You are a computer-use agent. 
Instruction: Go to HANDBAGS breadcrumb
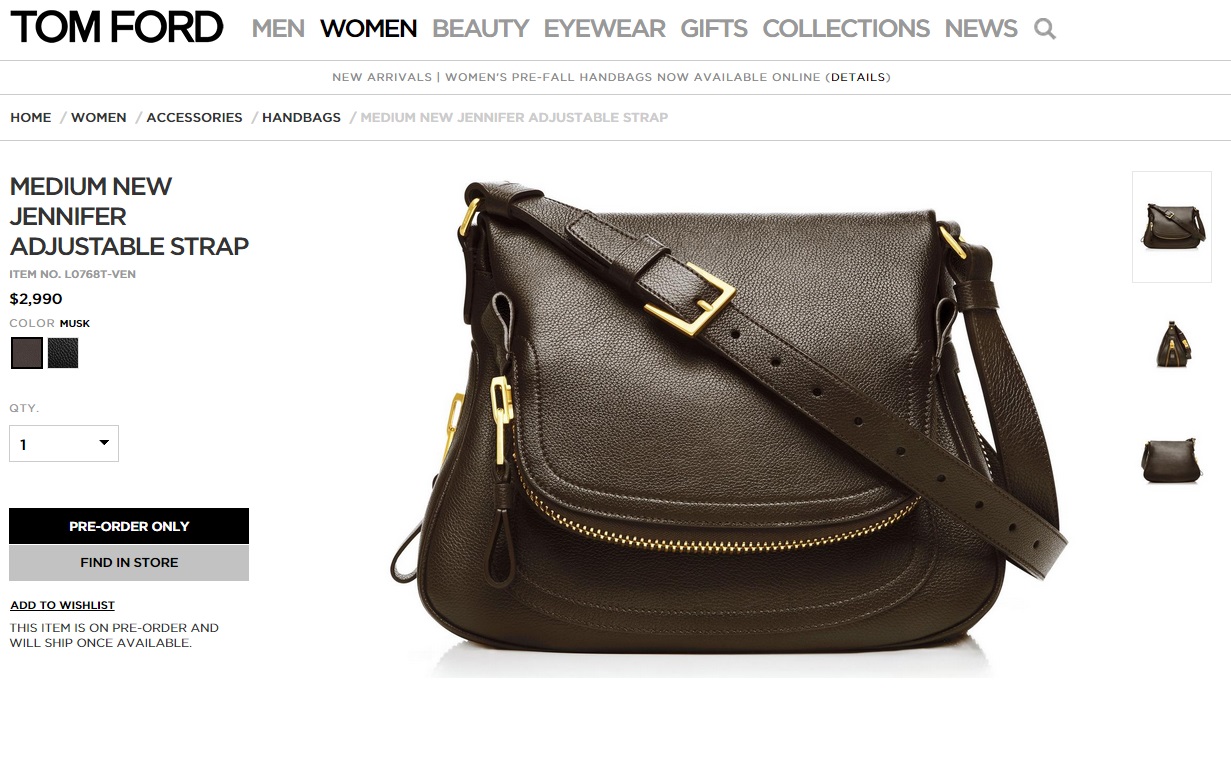(301, 117)
